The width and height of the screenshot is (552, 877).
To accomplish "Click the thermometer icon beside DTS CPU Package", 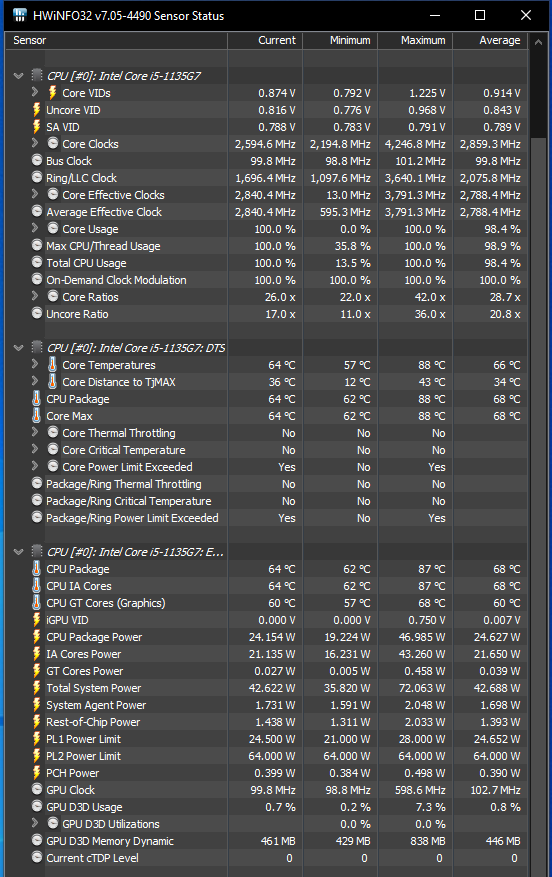I will (x=36, y=399).
